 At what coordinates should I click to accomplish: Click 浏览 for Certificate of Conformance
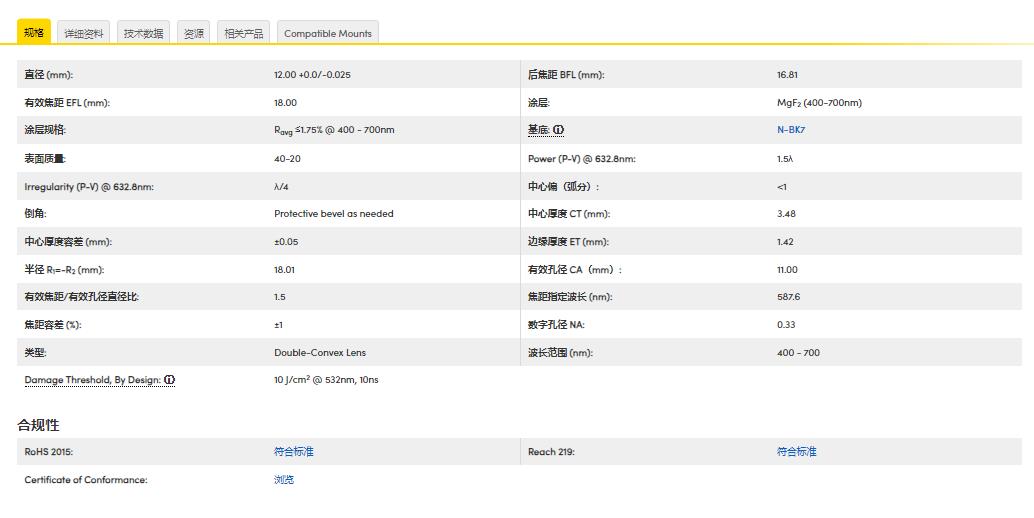pos(284,480)
